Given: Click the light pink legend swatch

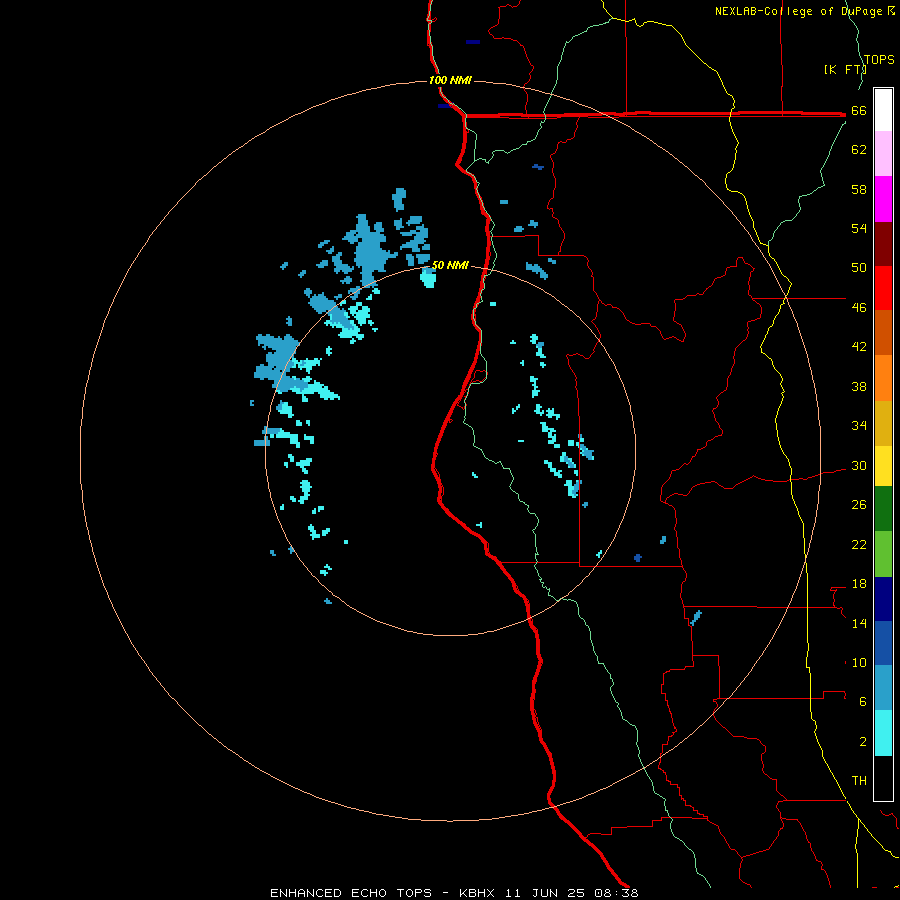Looking at the screenshot, I should 883,153.
